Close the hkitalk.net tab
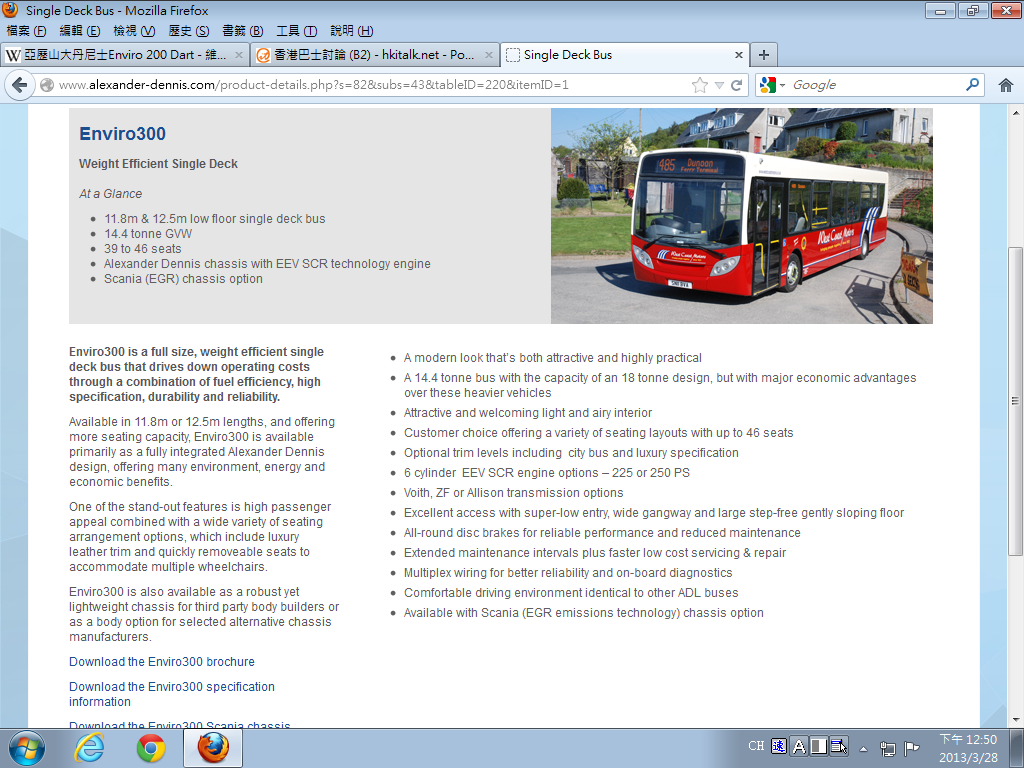Screen dimensions: 1024x768 tap(488, 56)
